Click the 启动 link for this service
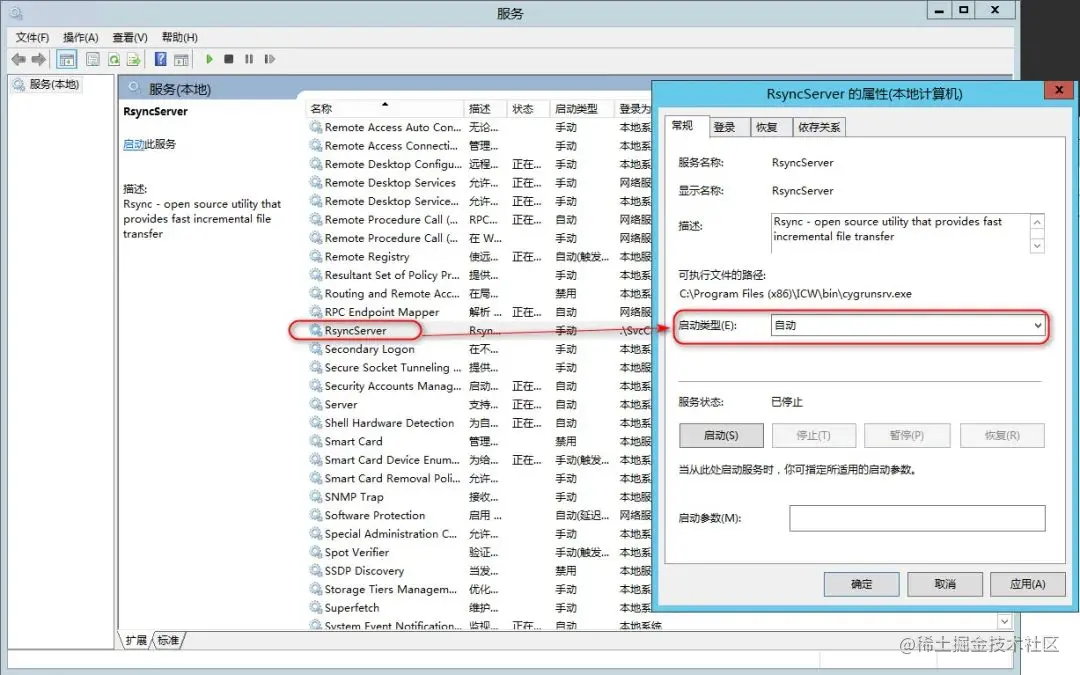 pyautogui.click(x=134, y=145)
